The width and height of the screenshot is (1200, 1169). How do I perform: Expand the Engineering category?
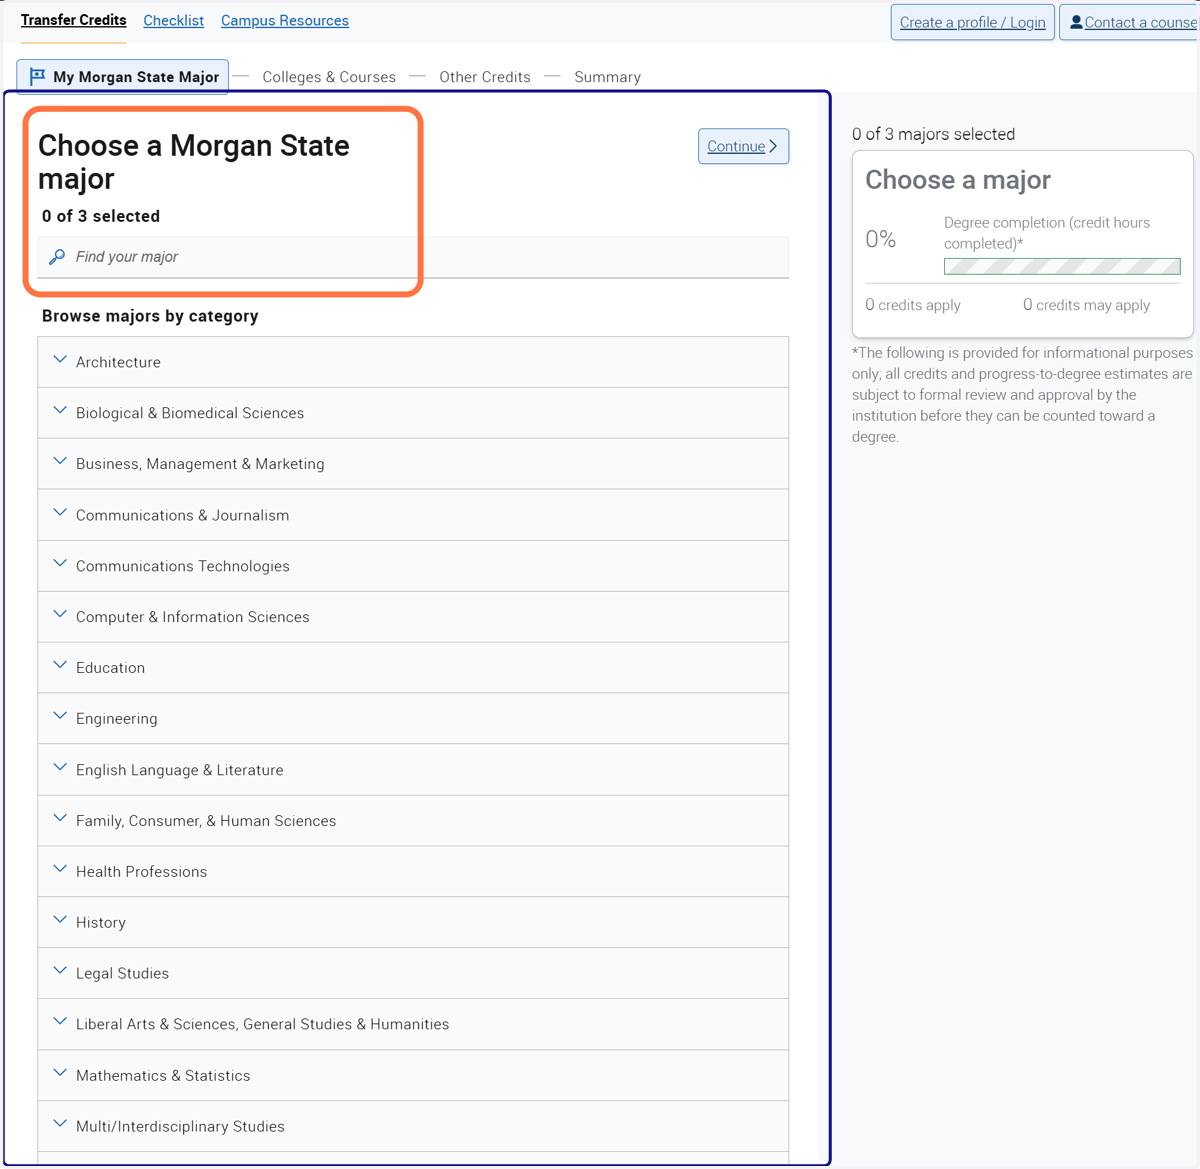[413, 719]
